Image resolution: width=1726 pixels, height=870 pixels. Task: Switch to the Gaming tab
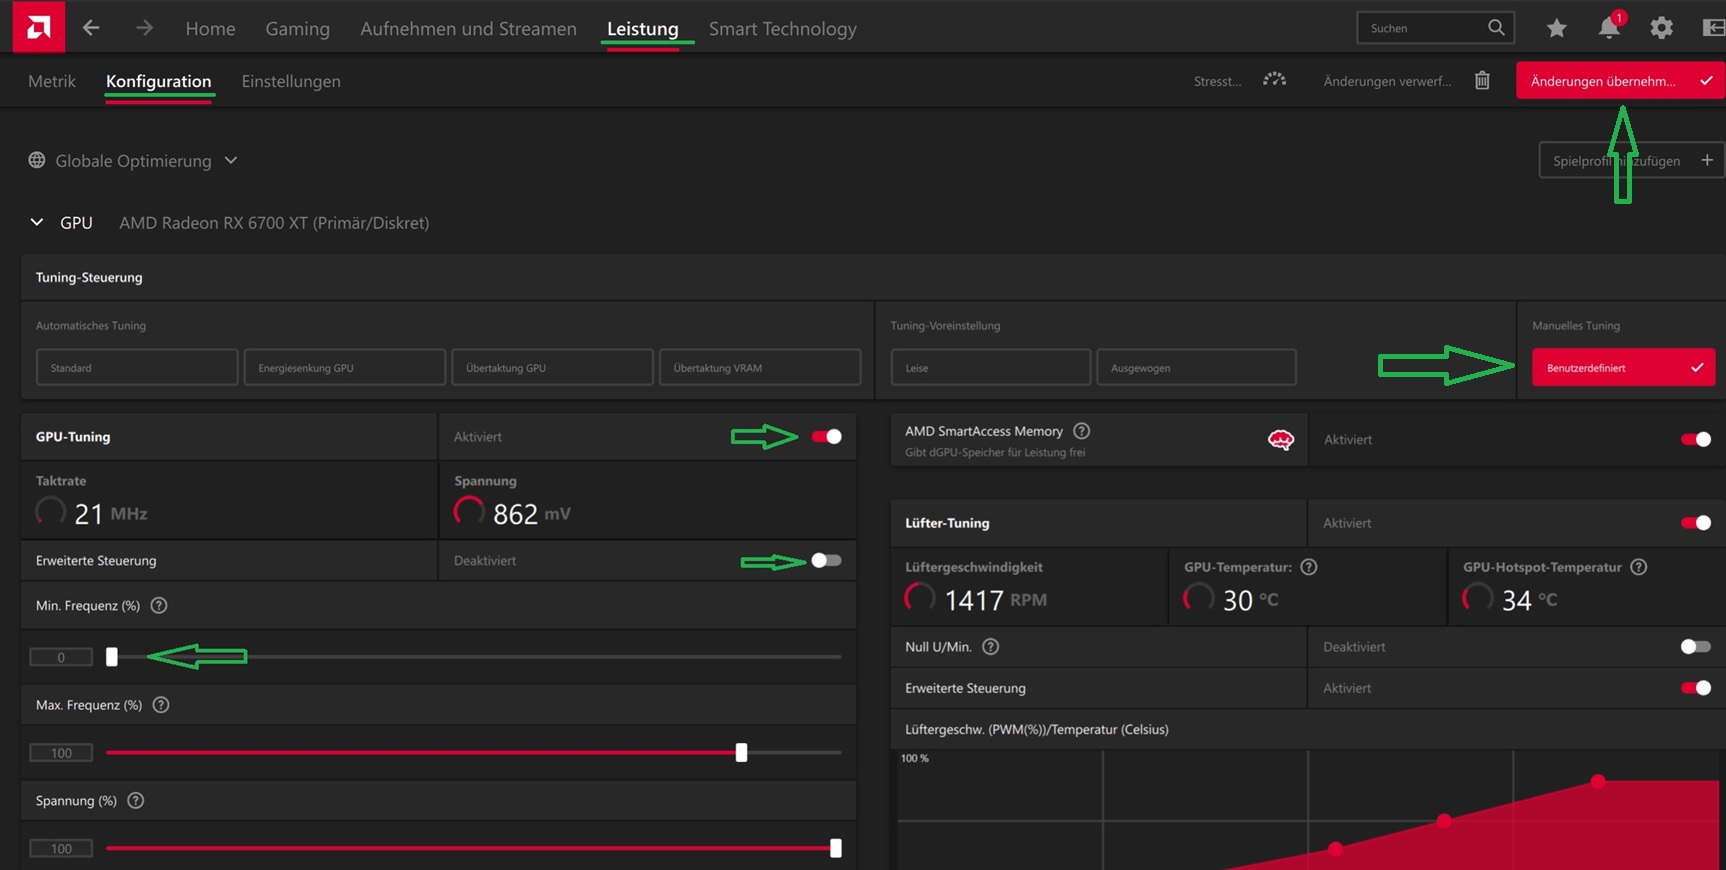[297, 28]
